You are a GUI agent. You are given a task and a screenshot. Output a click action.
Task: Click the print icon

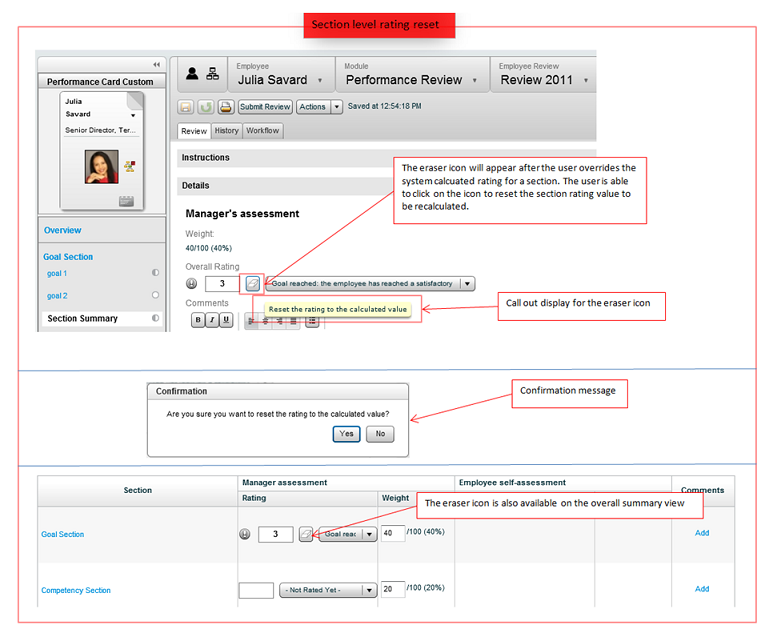226,107
